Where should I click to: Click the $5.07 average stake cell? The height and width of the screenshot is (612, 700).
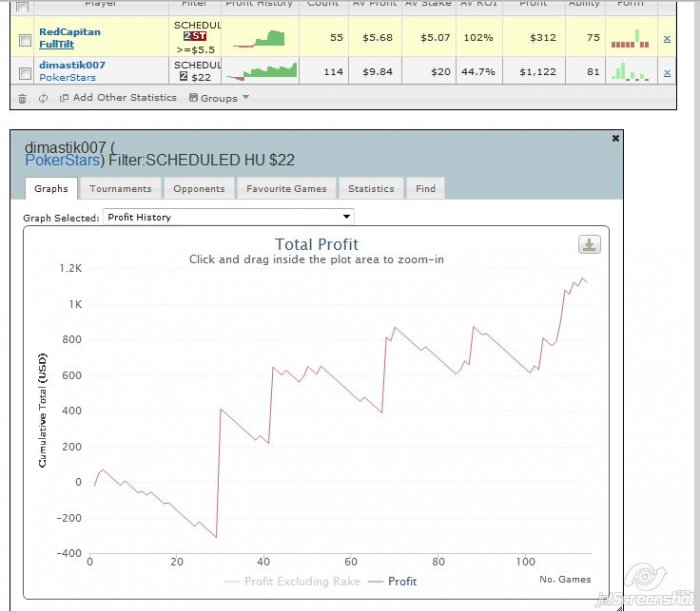click(435, 37)
